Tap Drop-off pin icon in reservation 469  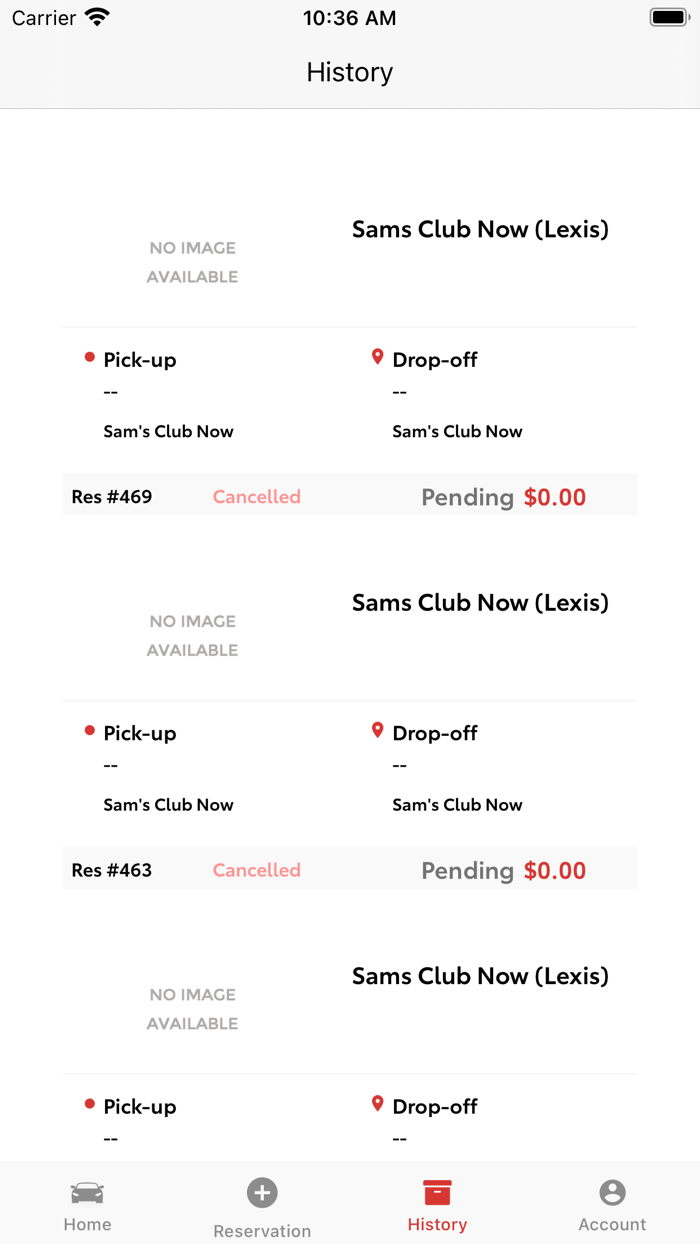point(377,357)
